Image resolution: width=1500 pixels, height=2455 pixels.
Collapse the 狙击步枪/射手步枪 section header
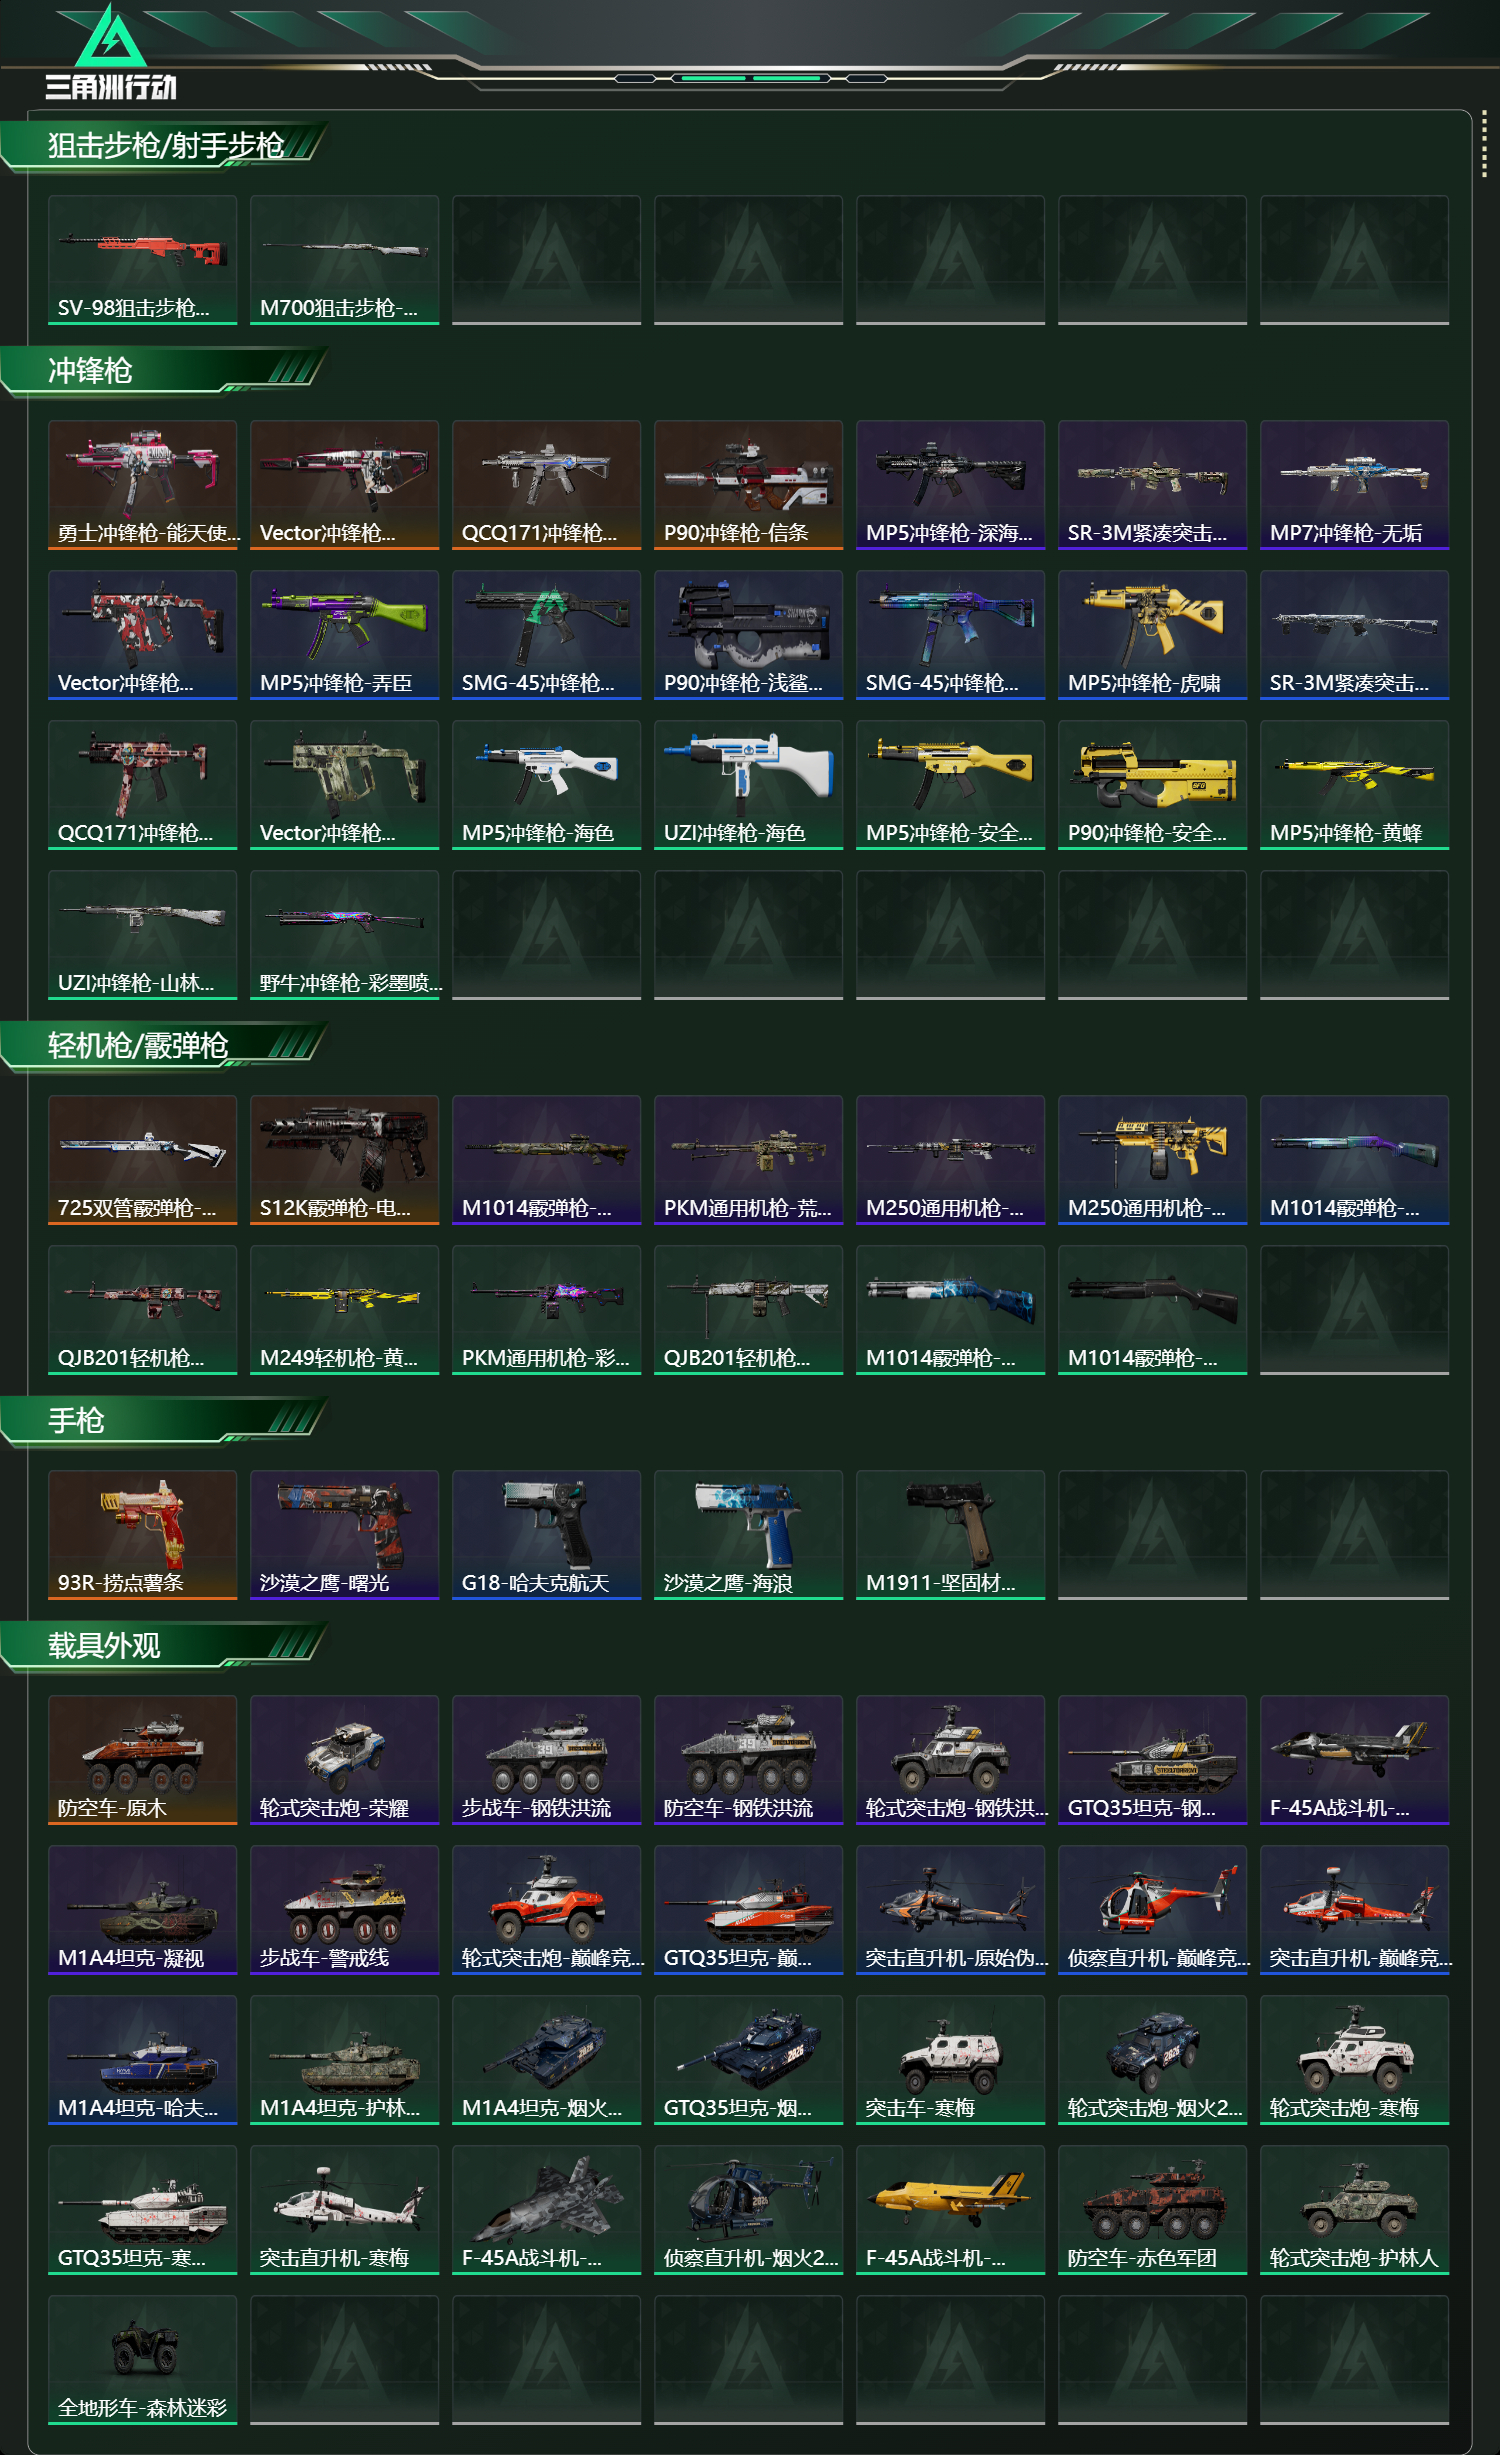pyautogui.click(x=165, y=146)
